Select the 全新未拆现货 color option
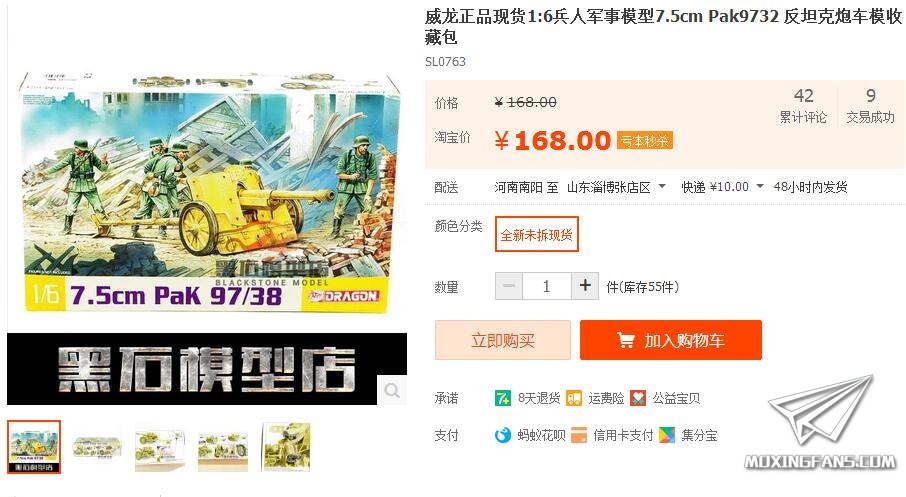The image size is (906, 497). coord(537,234)
